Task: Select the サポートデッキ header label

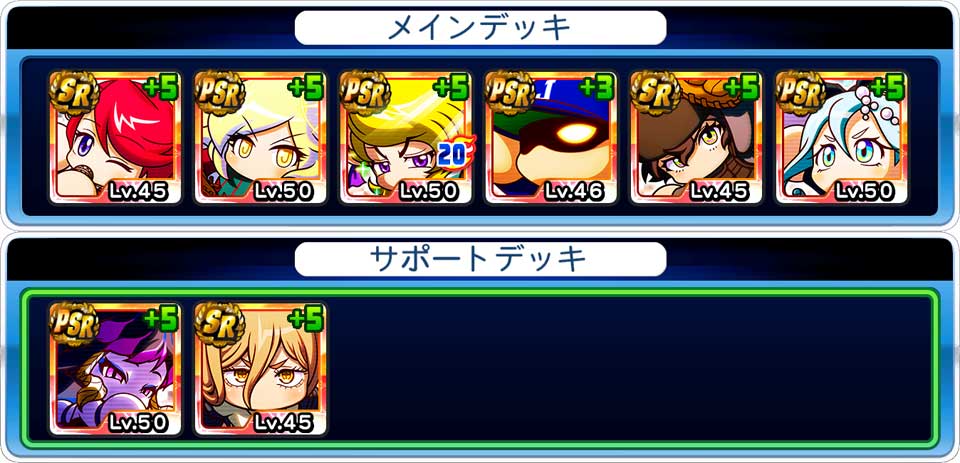Action: tap(480, 259)
